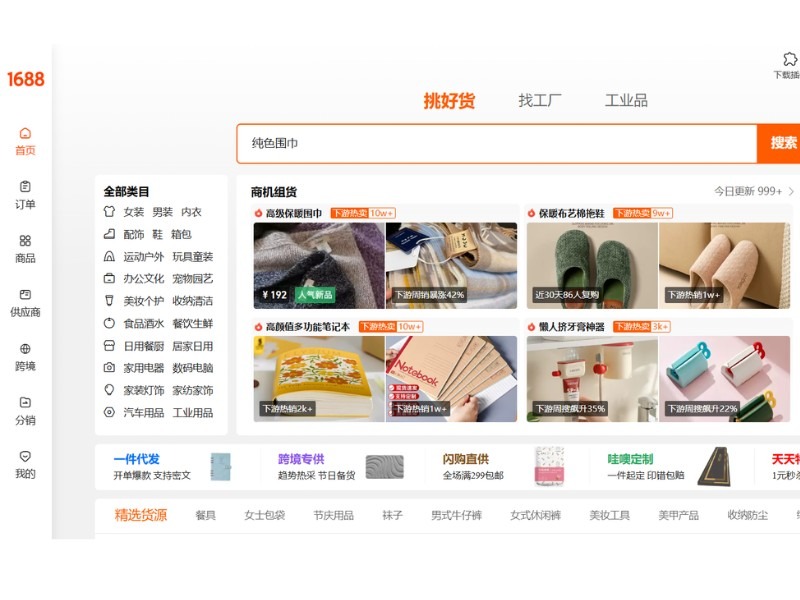This screenshot has height=600, width=800.
Task: Click the 1688 logo
Action: pyautogui.click(x=26, y=79)
